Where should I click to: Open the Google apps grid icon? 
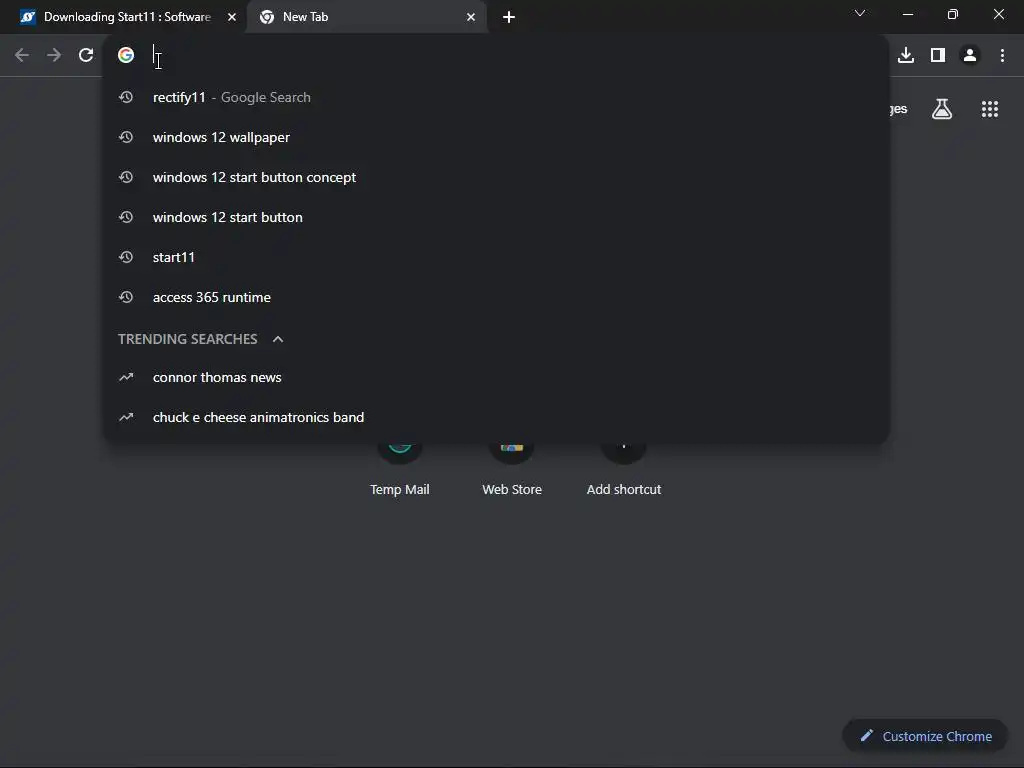coord(990,109)
